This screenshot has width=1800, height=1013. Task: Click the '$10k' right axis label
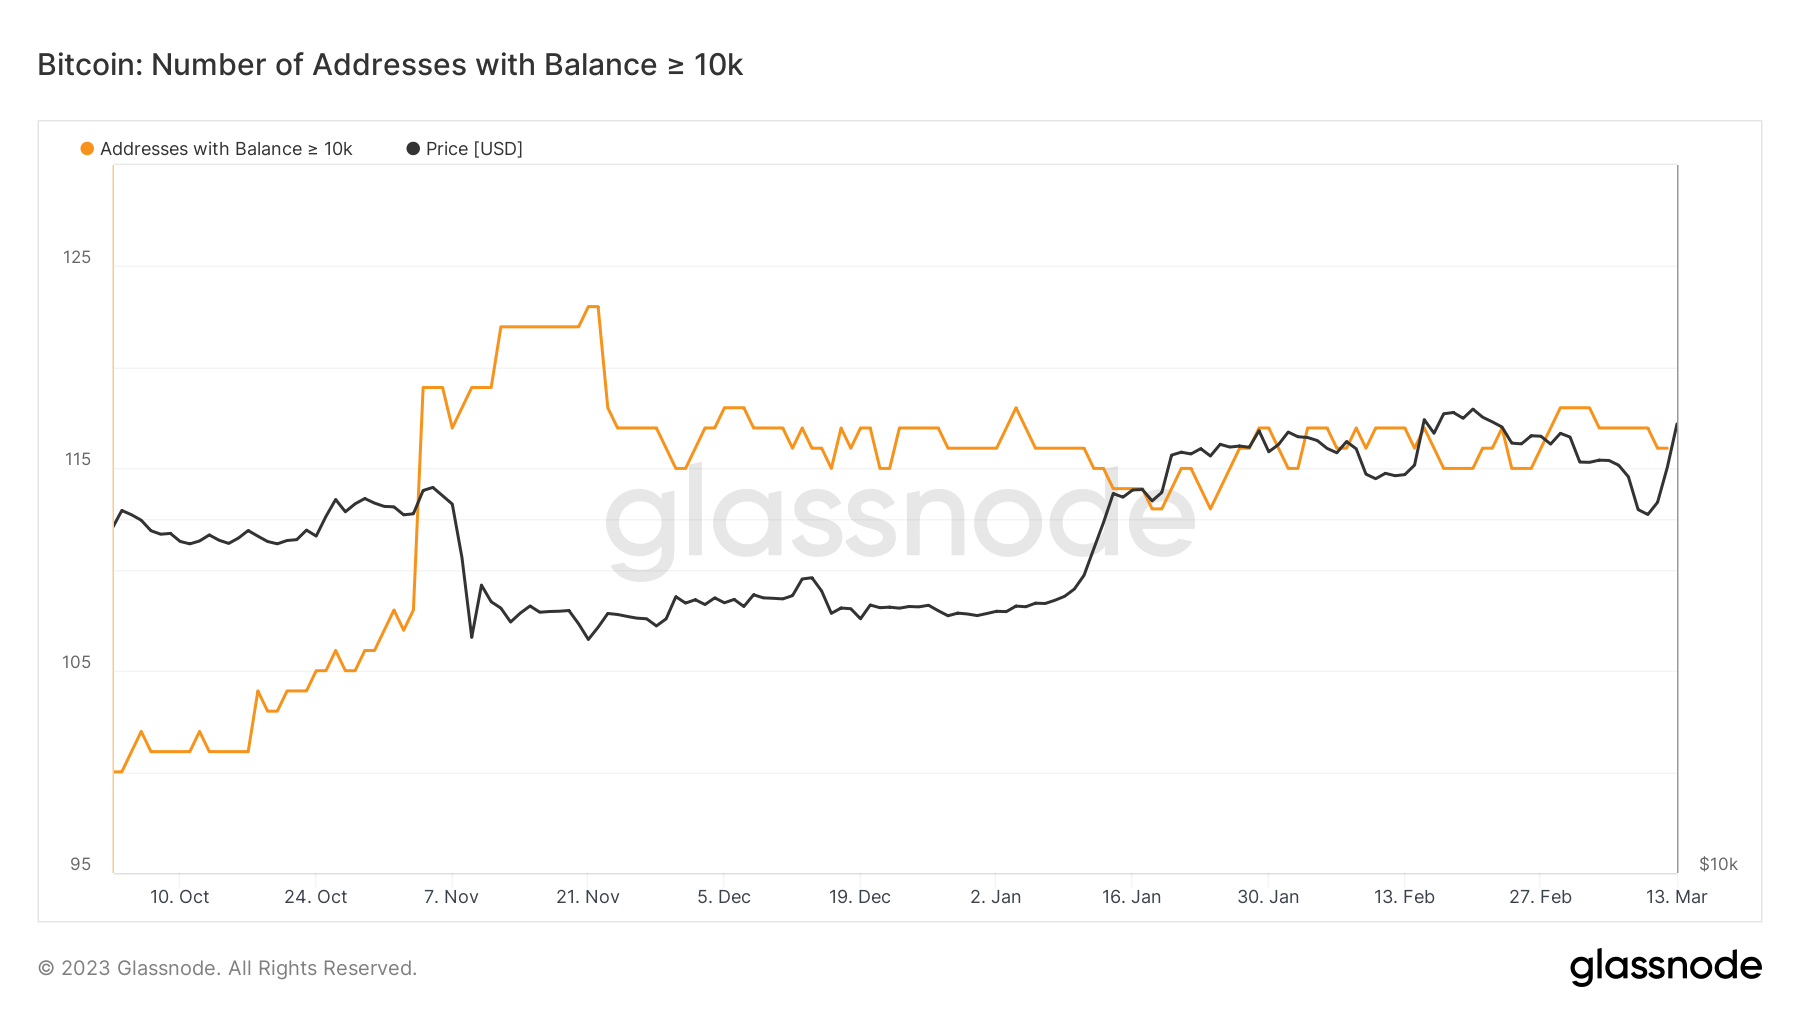1718,864
